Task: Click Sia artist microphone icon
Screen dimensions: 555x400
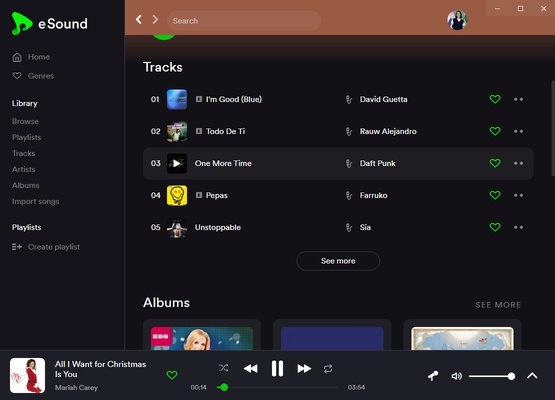Action: coord(349,227)
